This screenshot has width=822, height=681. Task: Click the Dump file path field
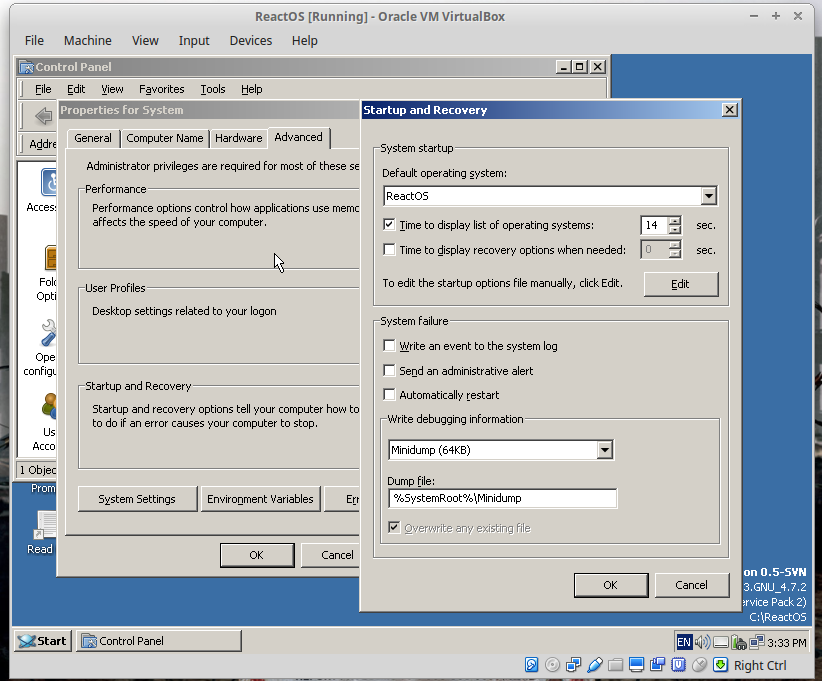point(502,498)
